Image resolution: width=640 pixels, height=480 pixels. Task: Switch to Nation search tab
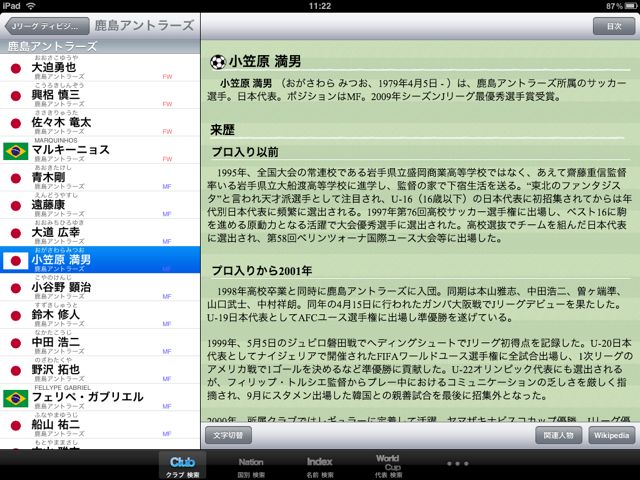(x=251, y=466)
